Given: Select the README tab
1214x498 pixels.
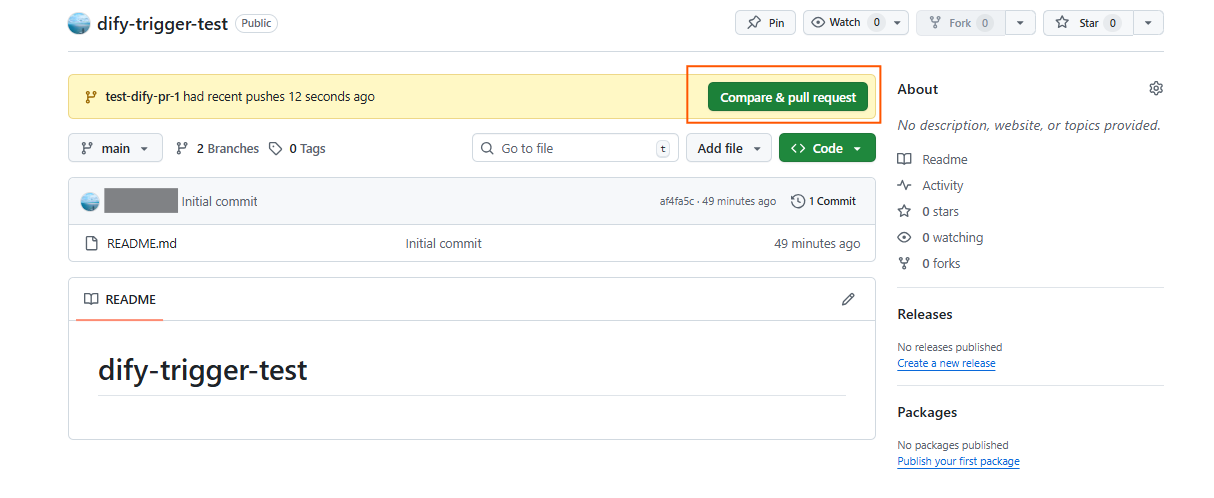Looking at the screenshot, I should [x=120, y=299].
